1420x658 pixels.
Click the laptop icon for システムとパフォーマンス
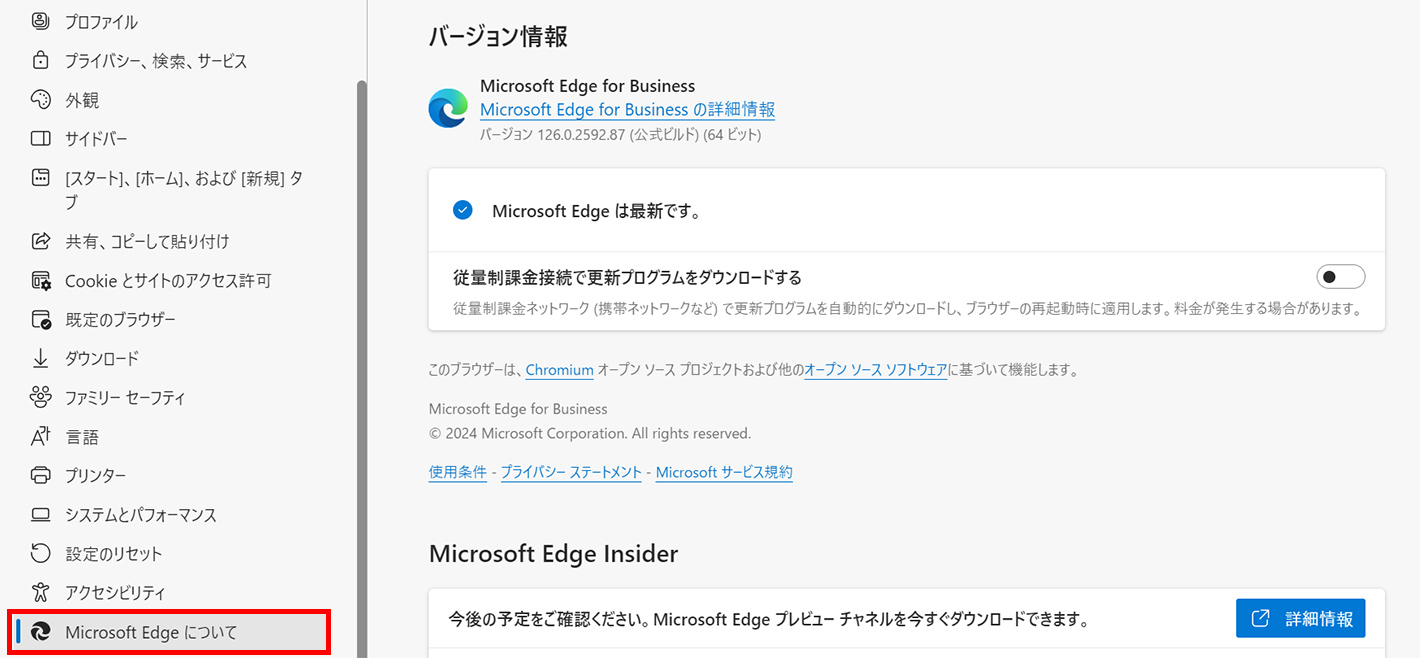click(x=40, y=515)
